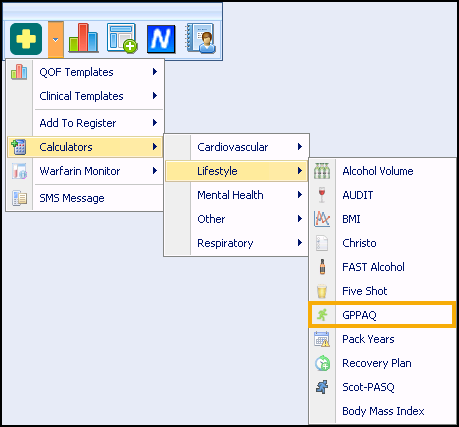Open the patient notebook toolbar icon
459x427 pixels.
pos(200,38)
